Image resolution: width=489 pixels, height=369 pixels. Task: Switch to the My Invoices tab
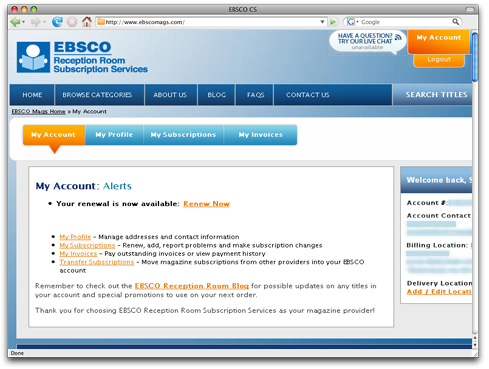tap(260, 135)
